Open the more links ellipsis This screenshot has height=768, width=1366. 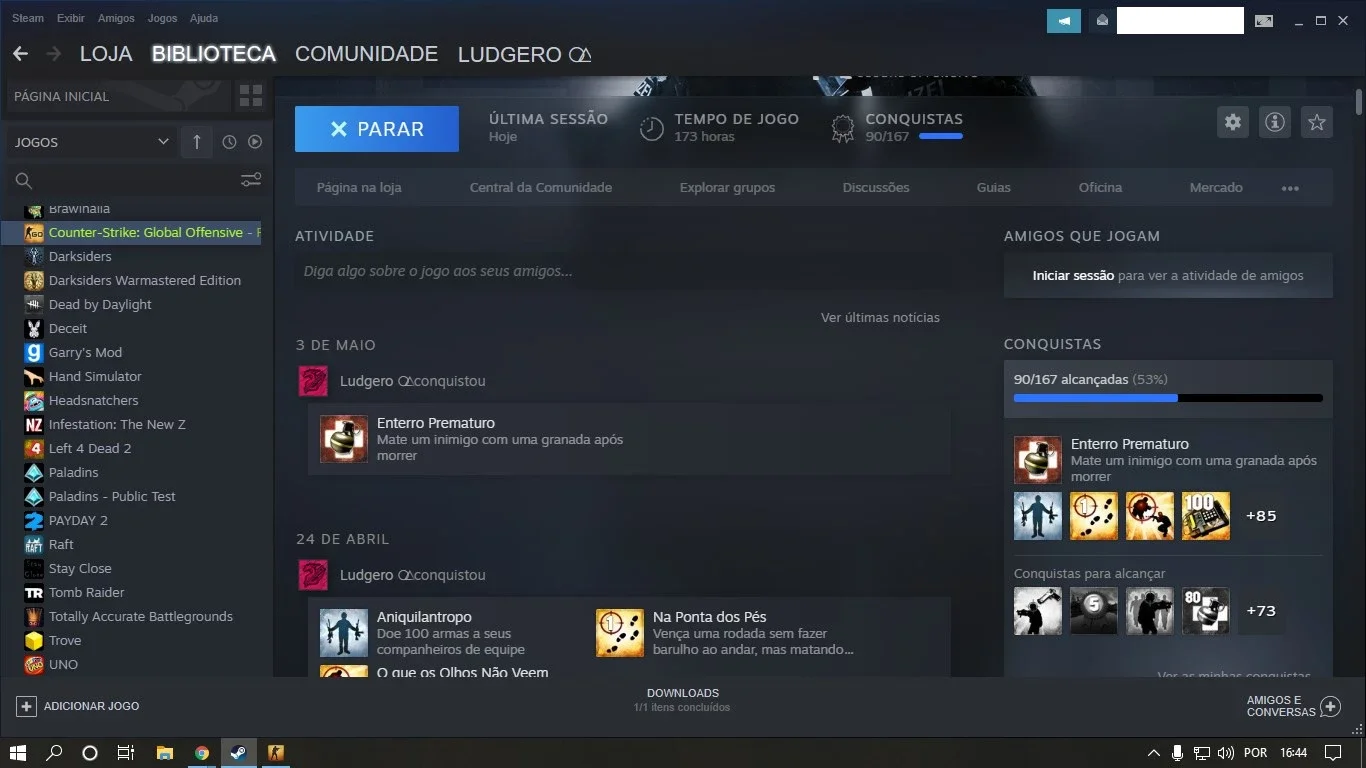pyautogui.click(x=1290, y=188)
